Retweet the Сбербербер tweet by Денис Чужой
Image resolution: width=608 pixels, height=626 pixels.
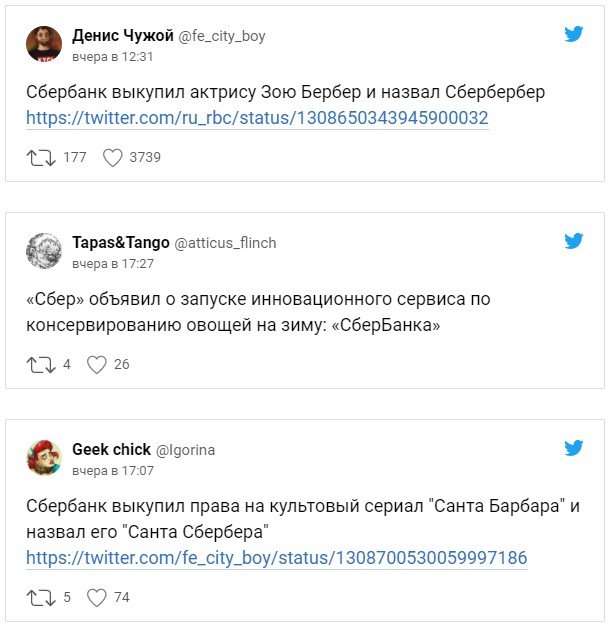click(40, 157)
